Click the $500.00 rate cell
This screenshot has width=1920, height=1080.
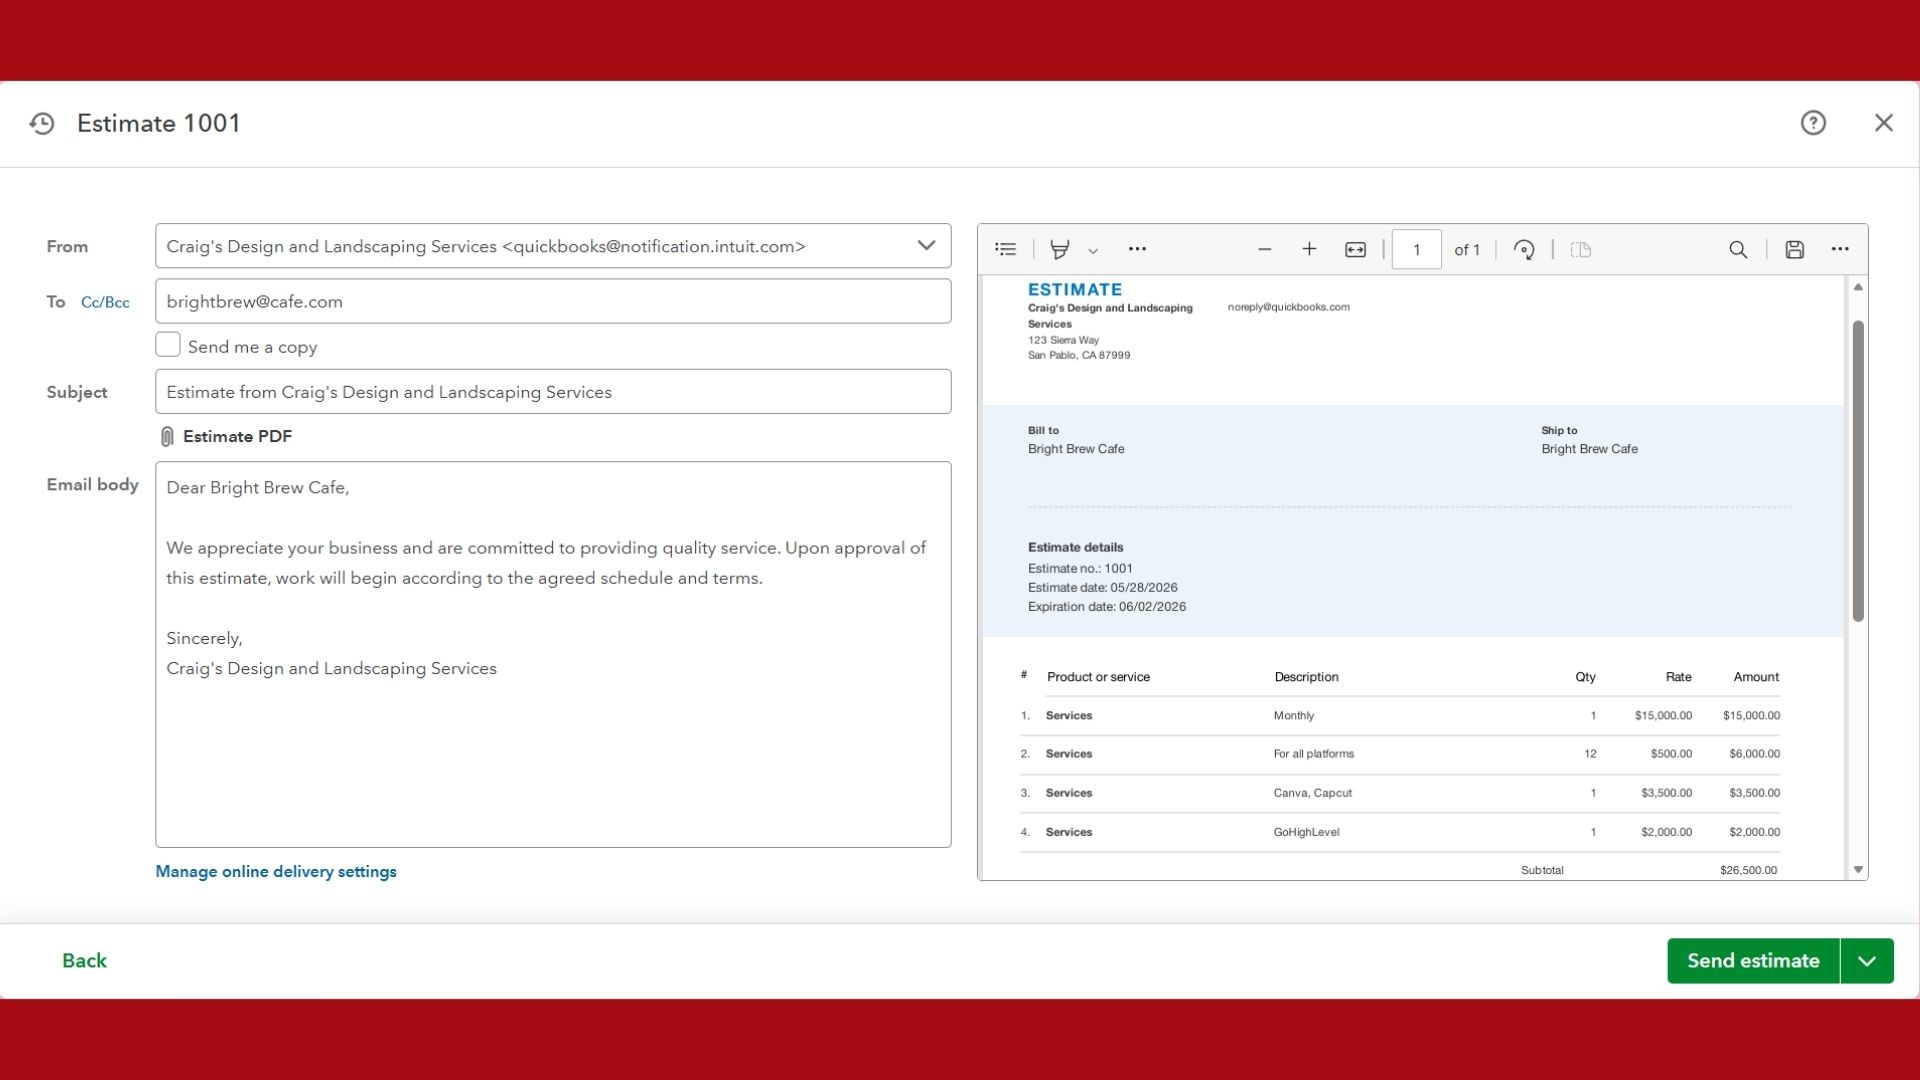pos(1671,754)
